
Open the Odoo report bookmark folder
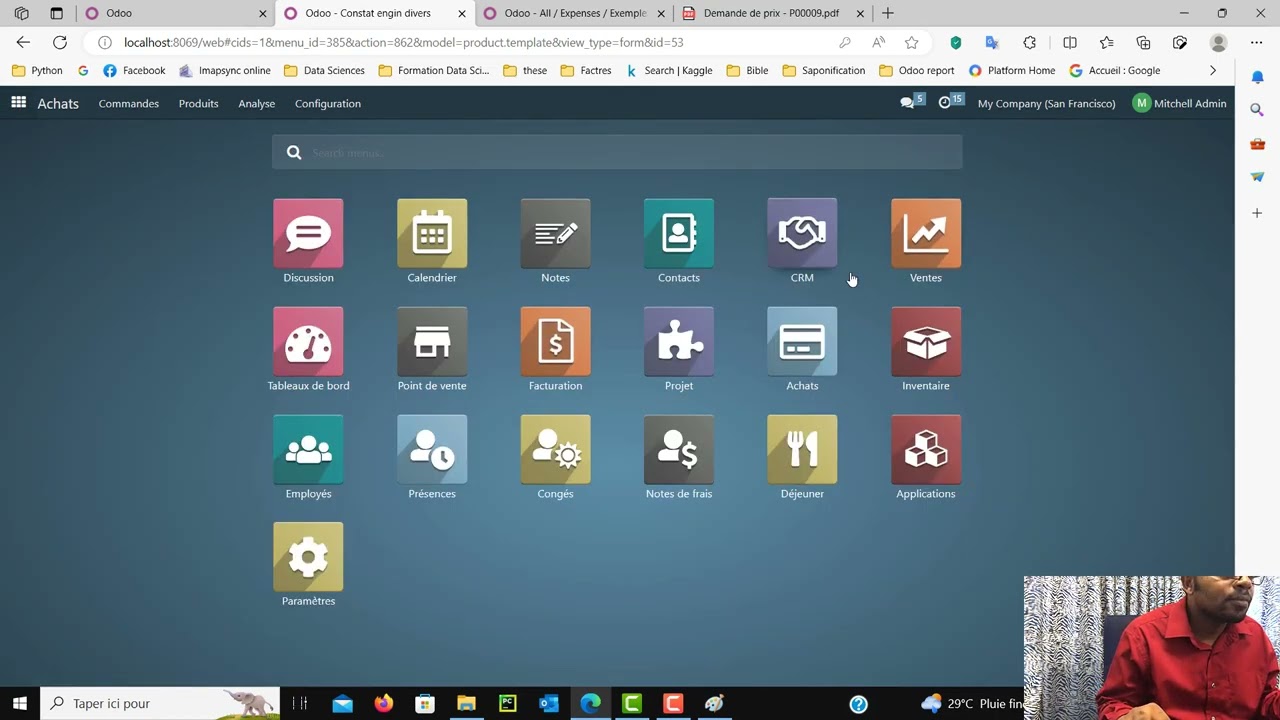pos(917,70)
